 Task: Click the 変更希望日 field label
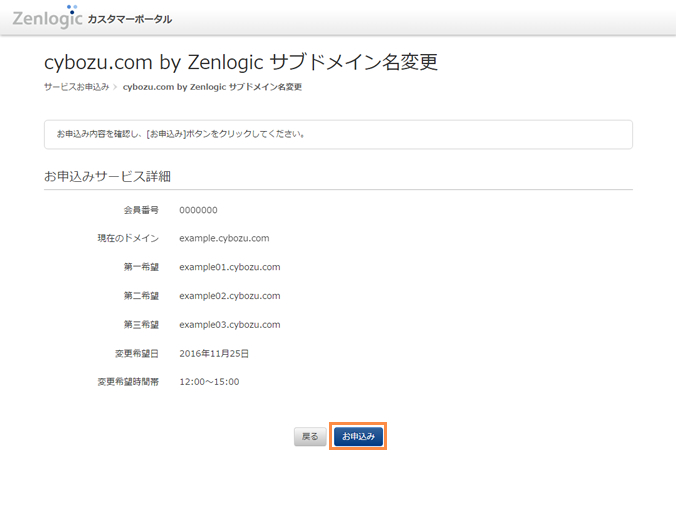136,353
